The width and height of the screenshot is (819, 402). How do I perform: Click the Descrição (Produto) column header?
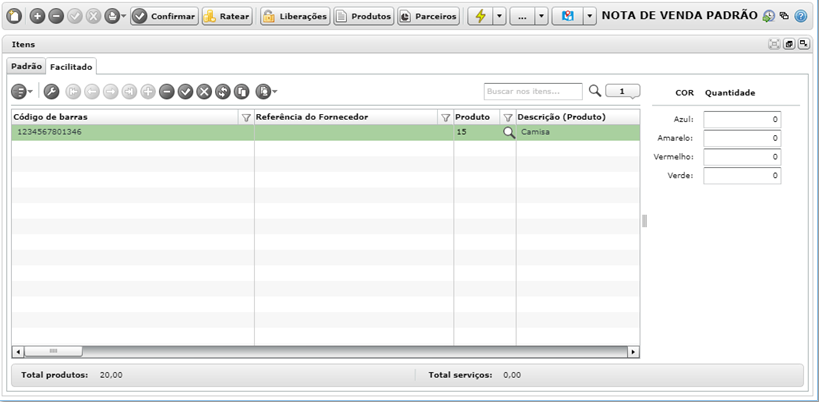coord(578,117)
